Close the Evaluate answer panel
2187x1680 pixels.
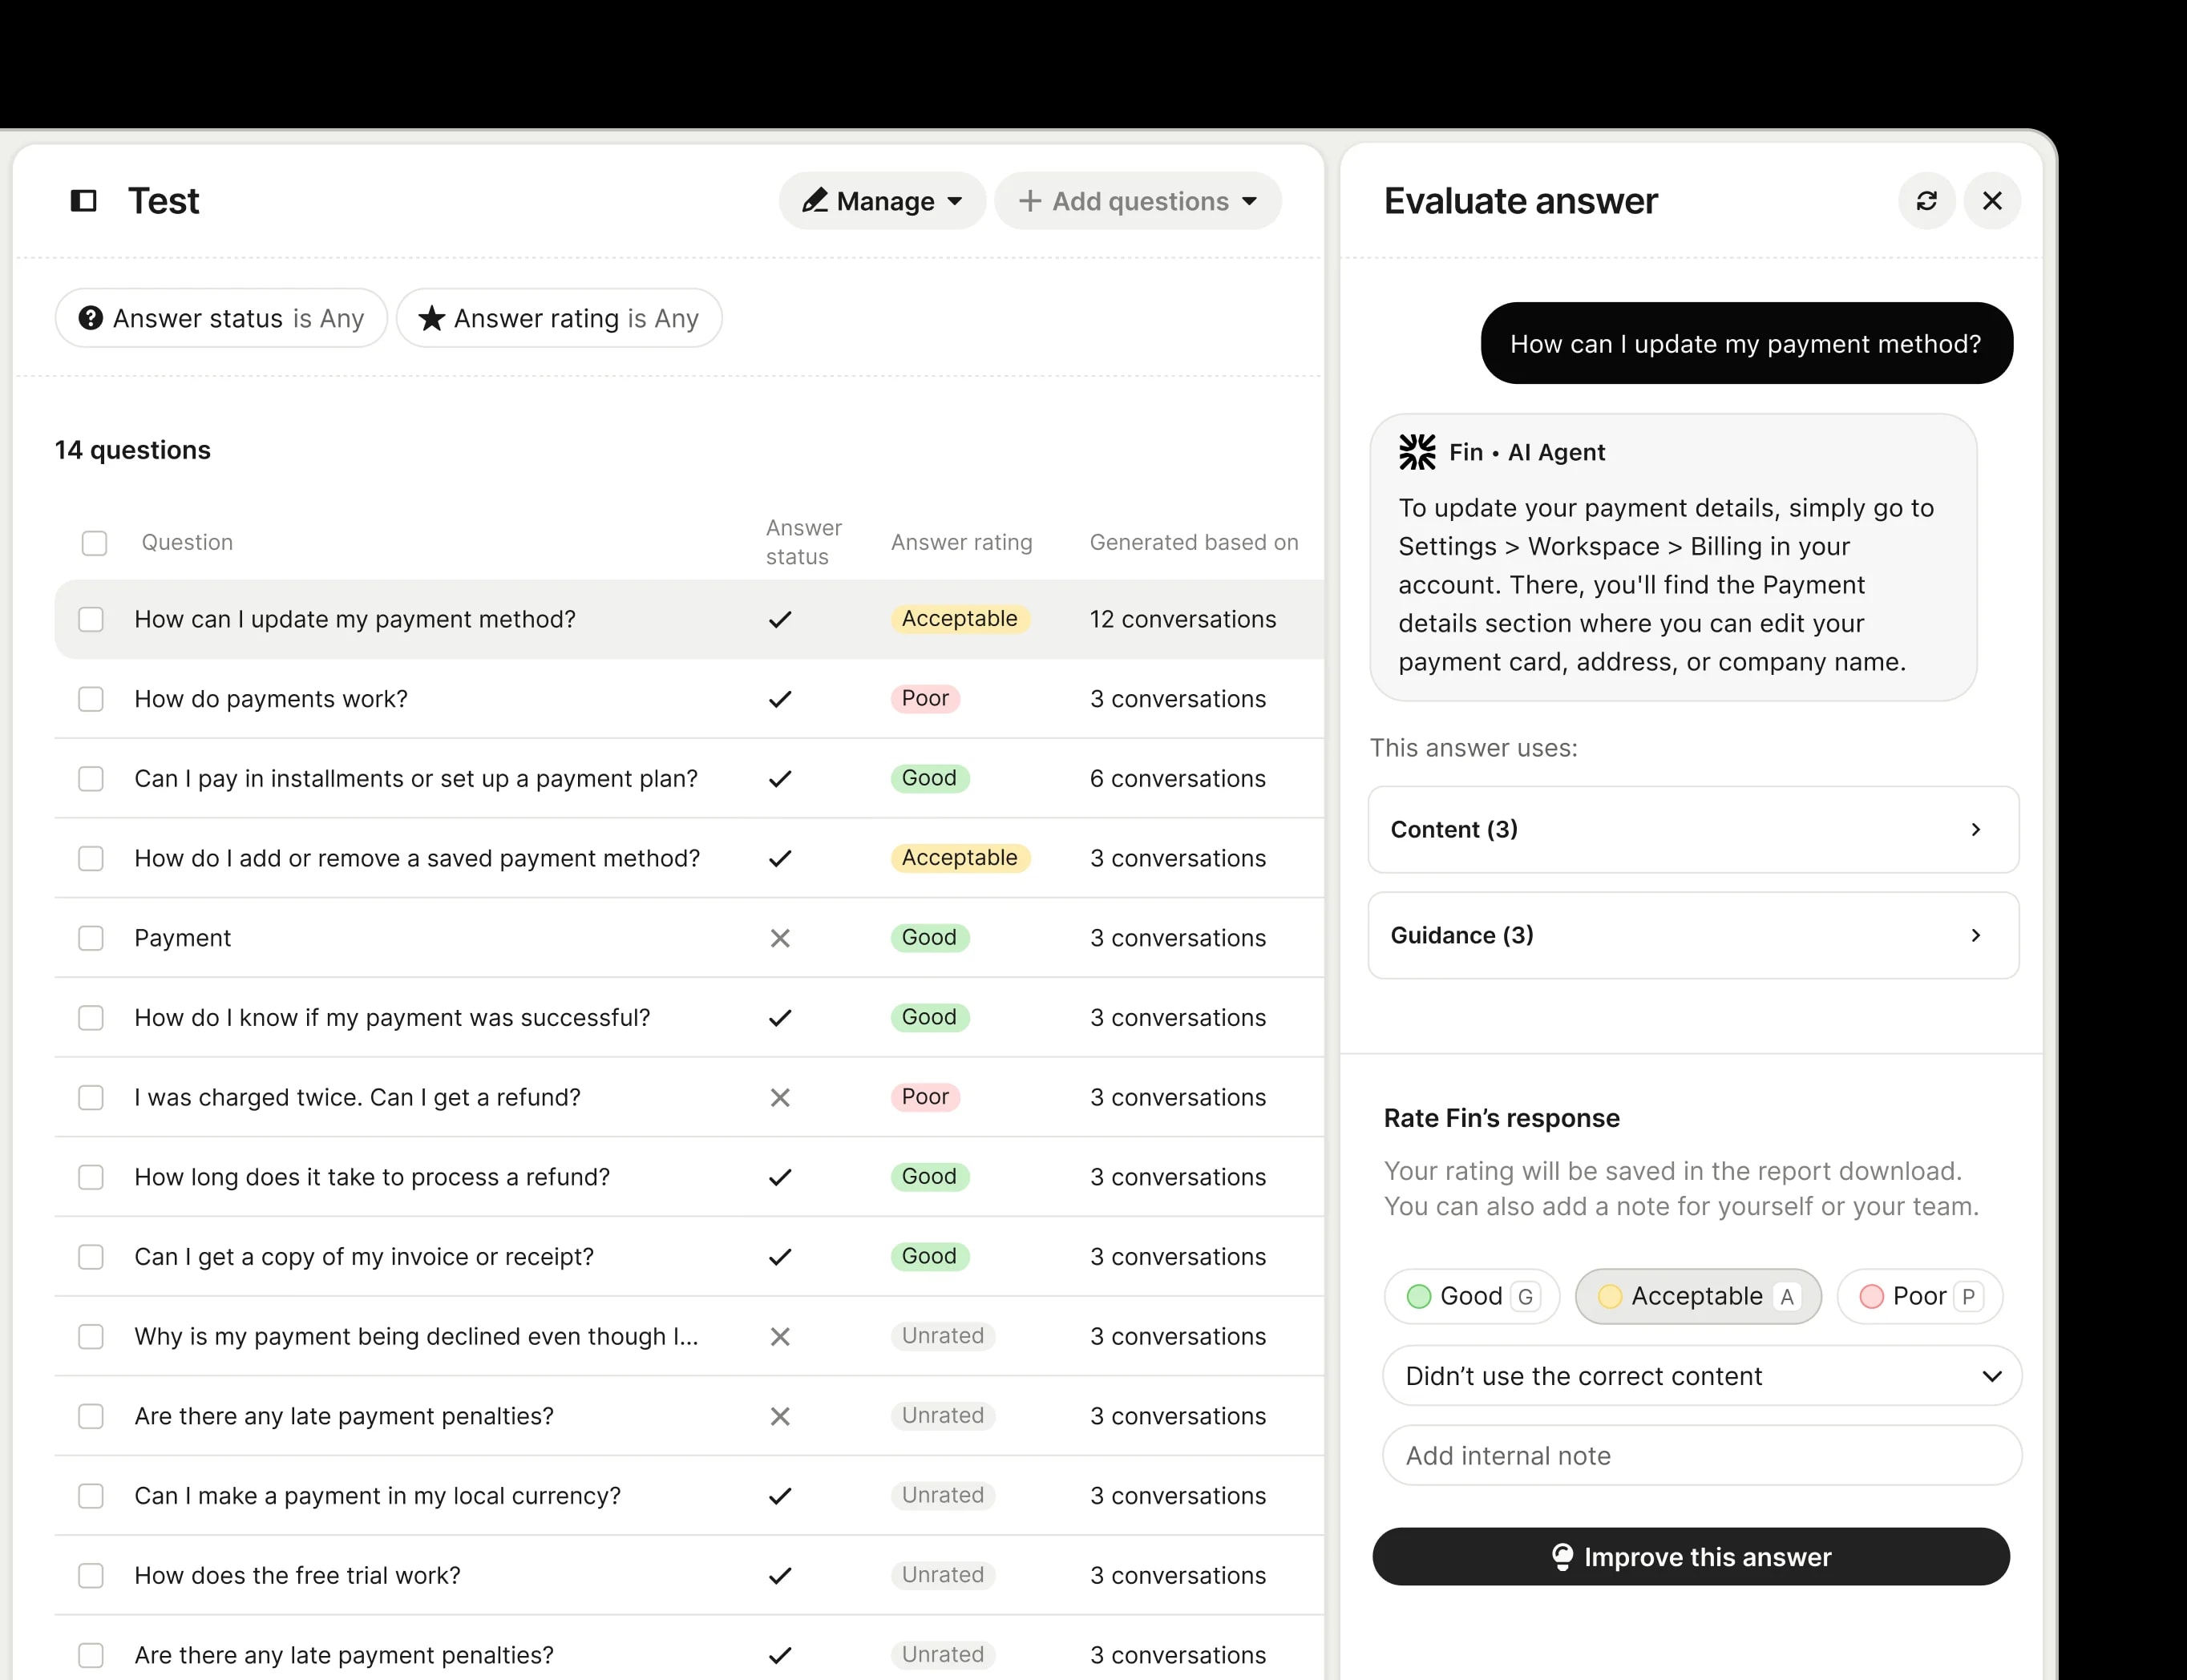(x=1992, y=201)
